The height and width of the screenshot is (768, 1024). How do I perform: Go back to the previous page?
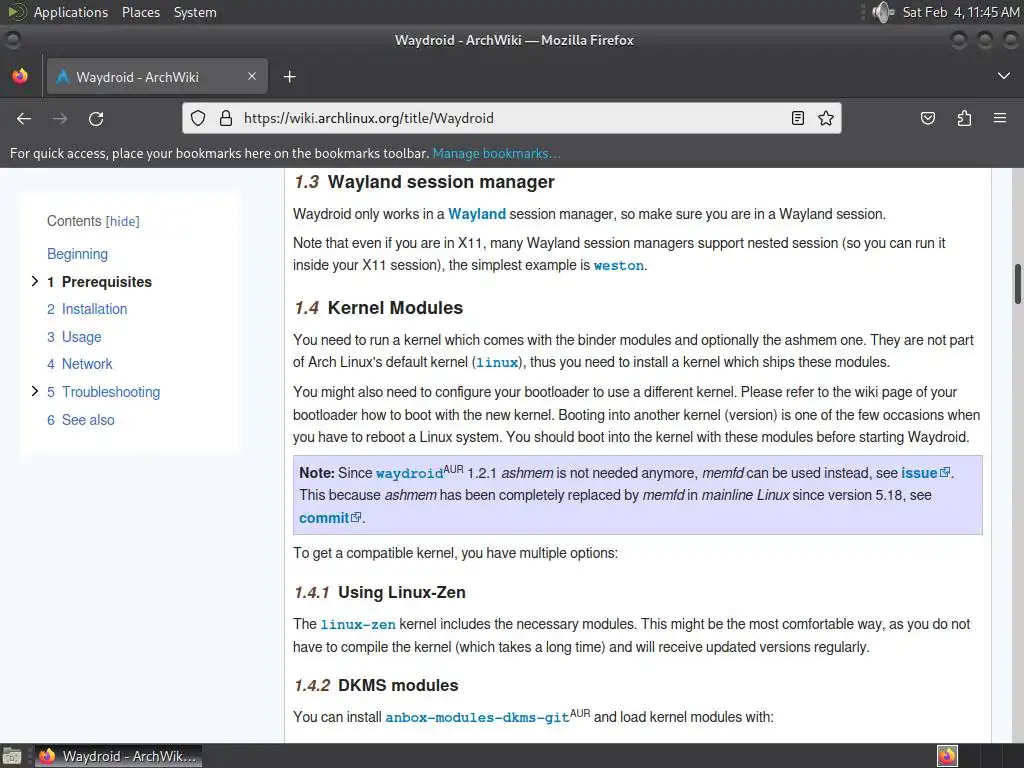tap(24, 118)
